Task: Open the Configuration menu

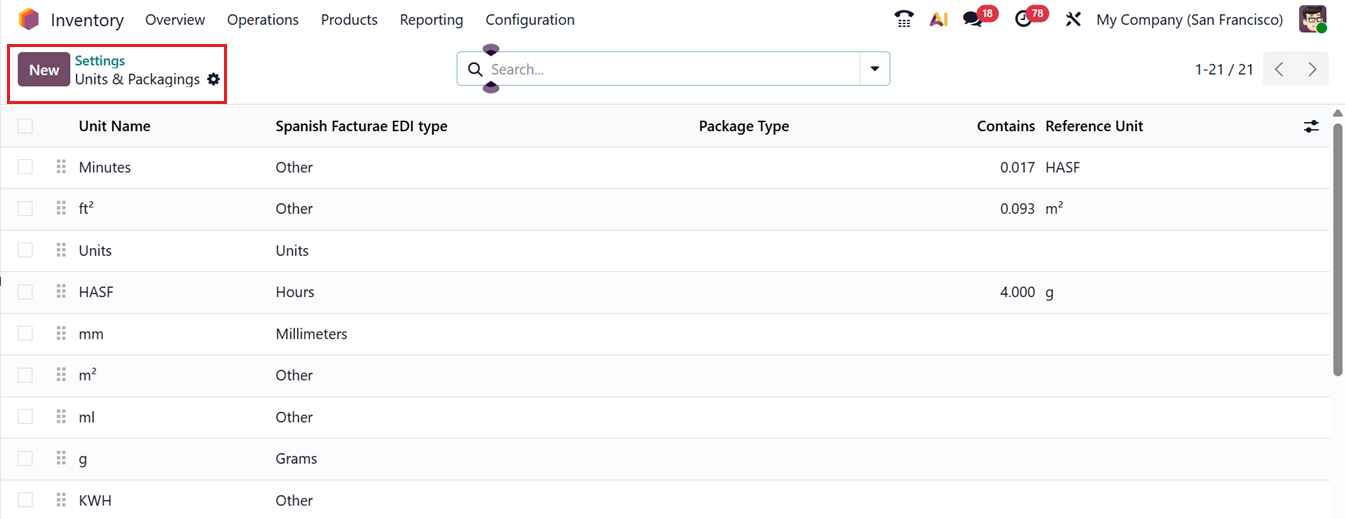Action: [x=530, y=20]
